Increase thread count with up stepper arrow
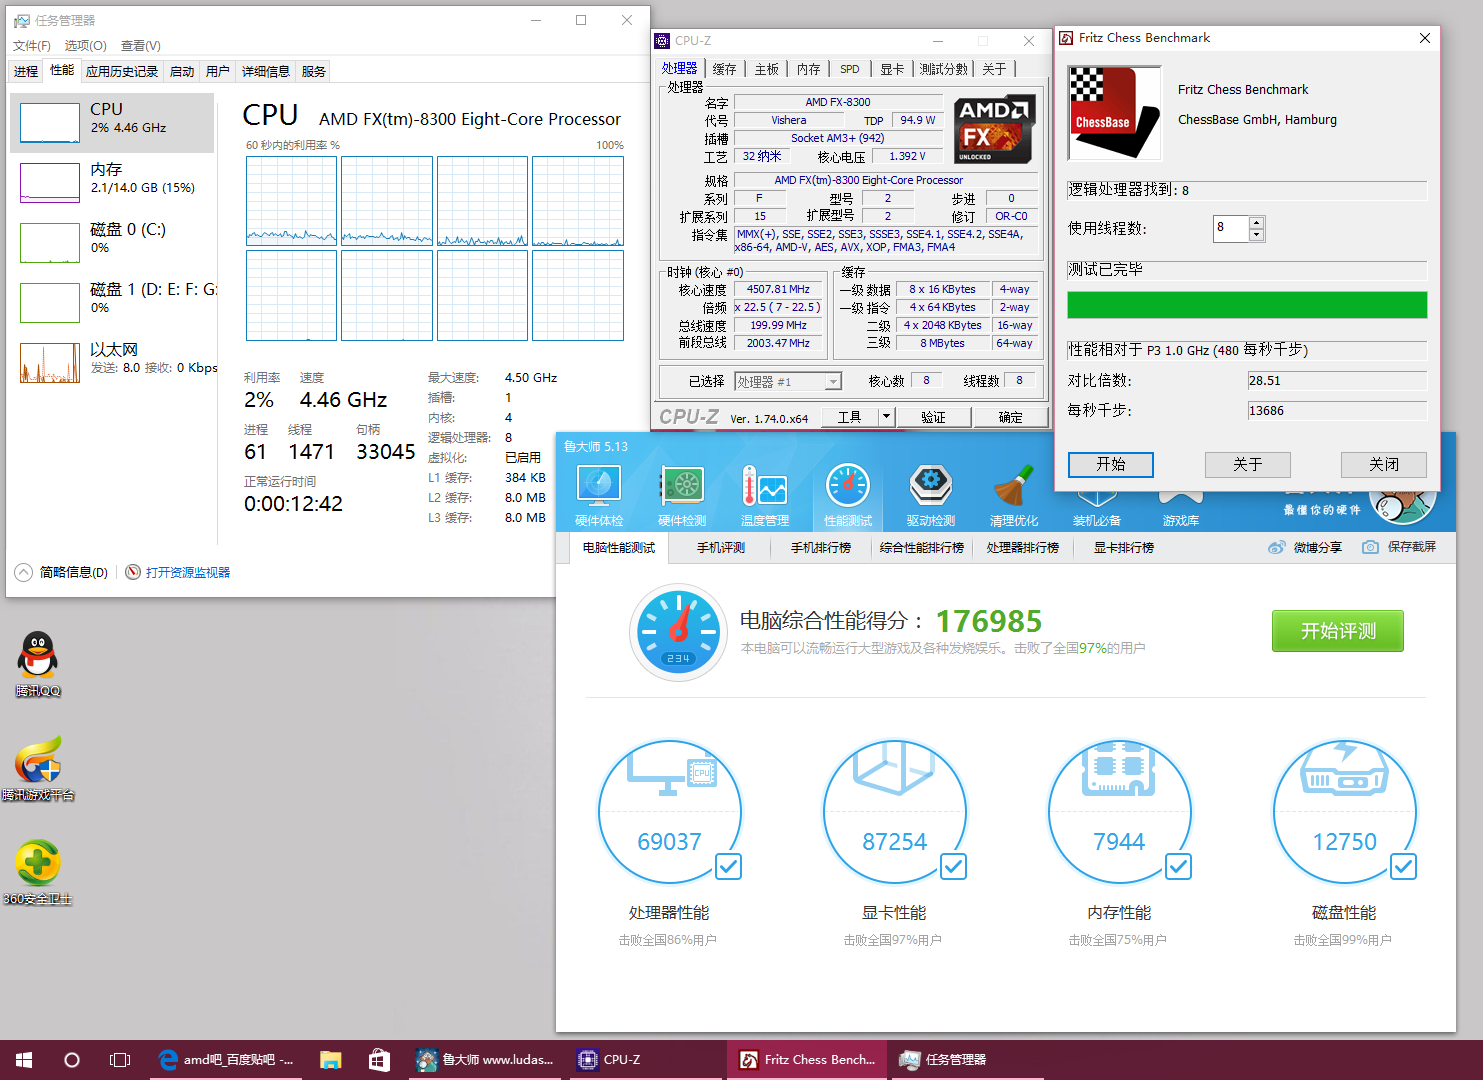The width and height of the screenshot is (1483, 1080). coord(1257,222)
